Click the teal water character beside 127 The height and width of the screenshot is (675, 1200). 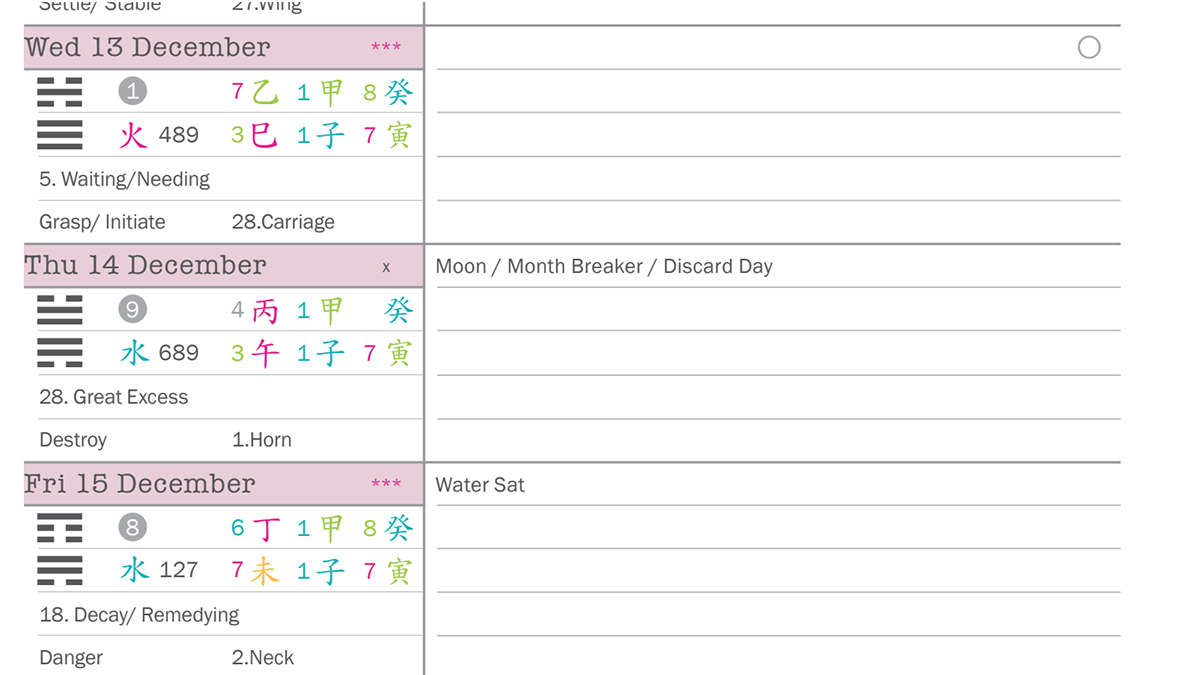point(134,570)
